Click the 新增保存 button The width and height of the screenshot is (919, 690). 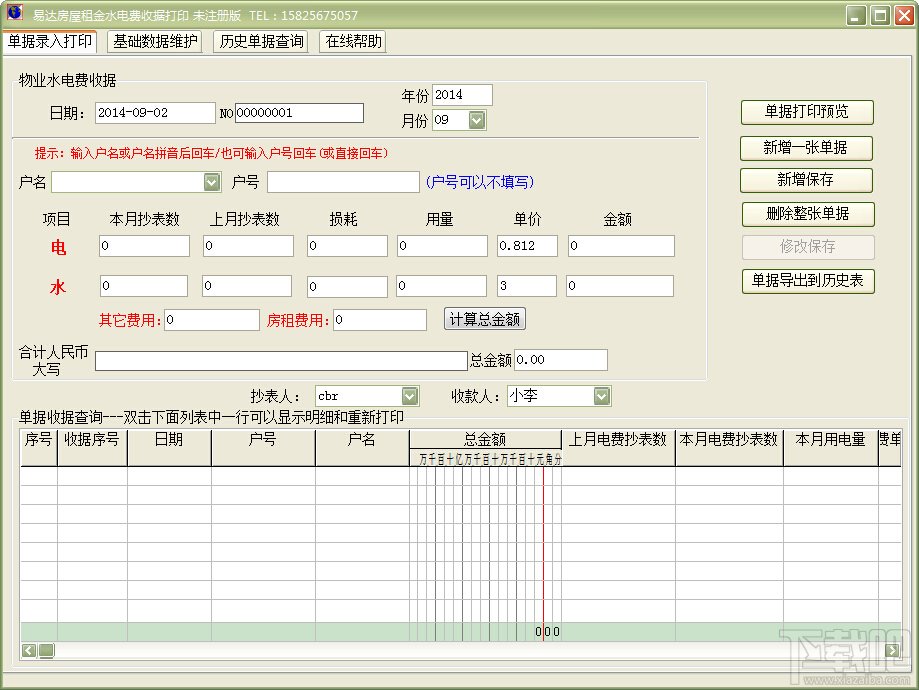coord(806,180)
